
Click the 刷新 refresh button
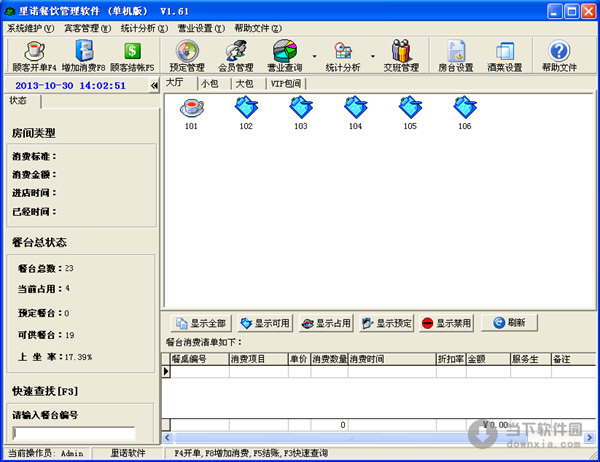pyautogui.click(x=510, y=323)
